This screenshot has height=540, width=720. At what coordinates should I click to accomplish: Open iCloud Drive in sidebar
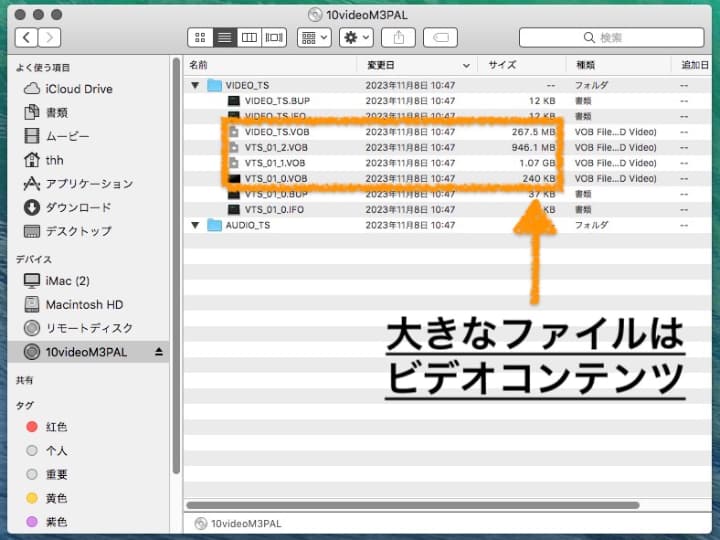coord(78,89)
